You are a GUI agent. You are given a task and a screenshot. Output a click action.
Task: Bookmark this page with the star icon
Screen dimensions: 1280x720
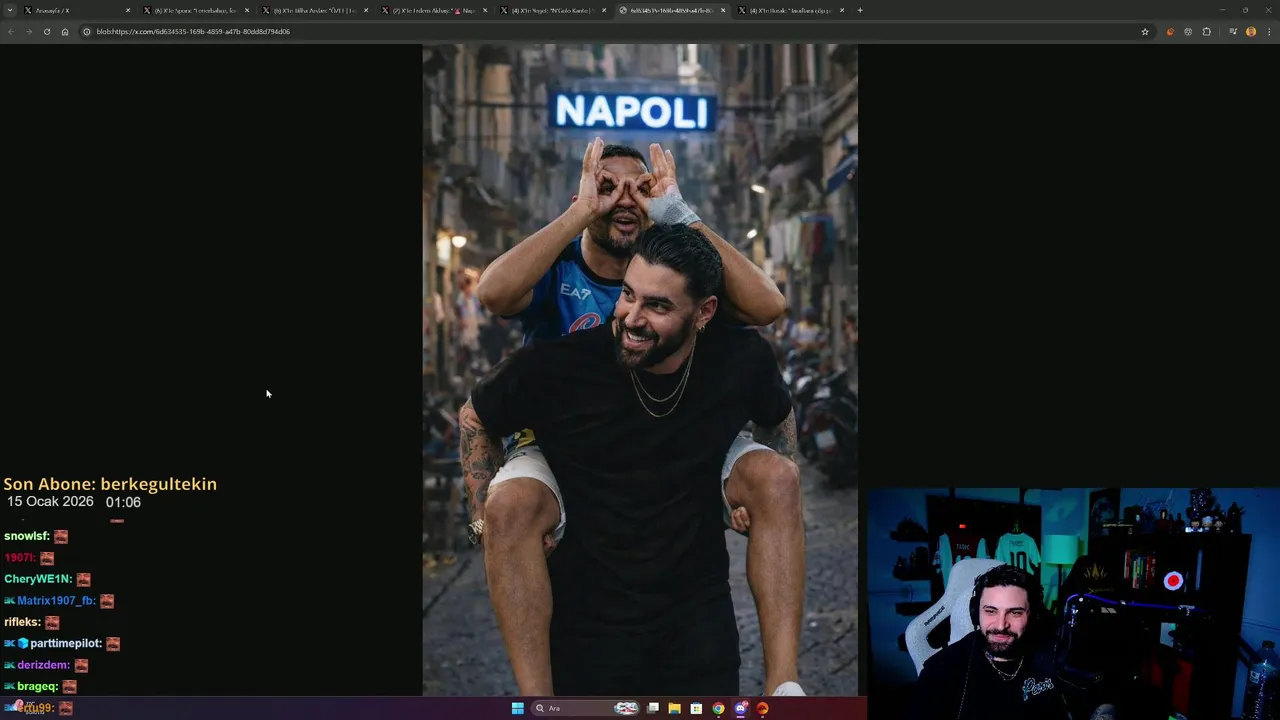coord(1145,31)
